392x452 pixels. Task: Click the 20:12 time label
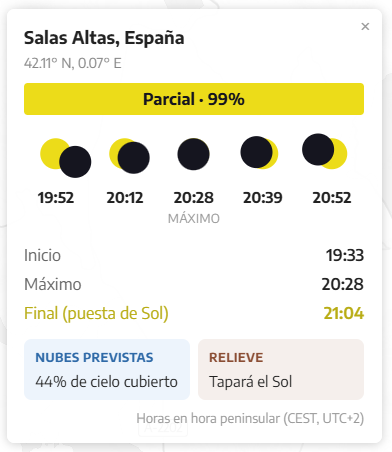click(125, 198)
